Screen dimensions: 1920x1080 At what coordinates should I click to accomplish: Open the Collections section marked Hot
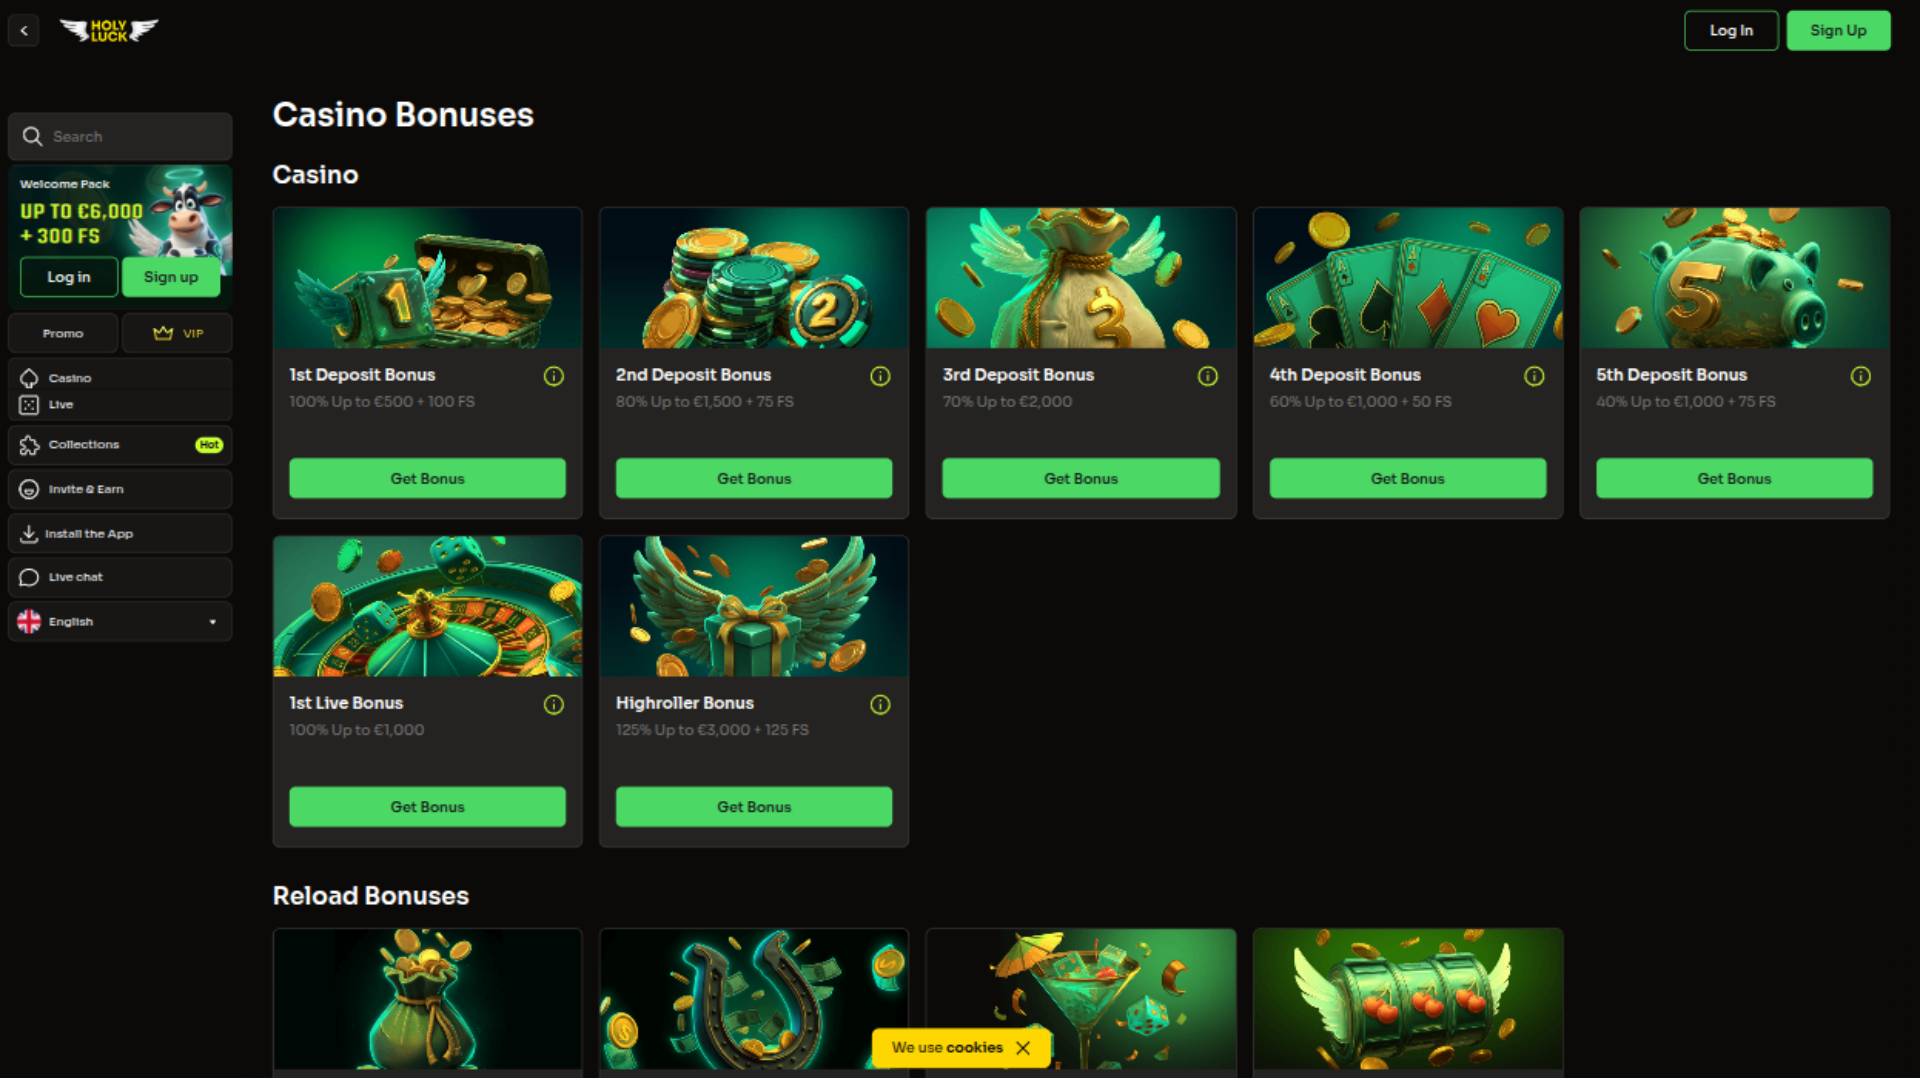120,445
